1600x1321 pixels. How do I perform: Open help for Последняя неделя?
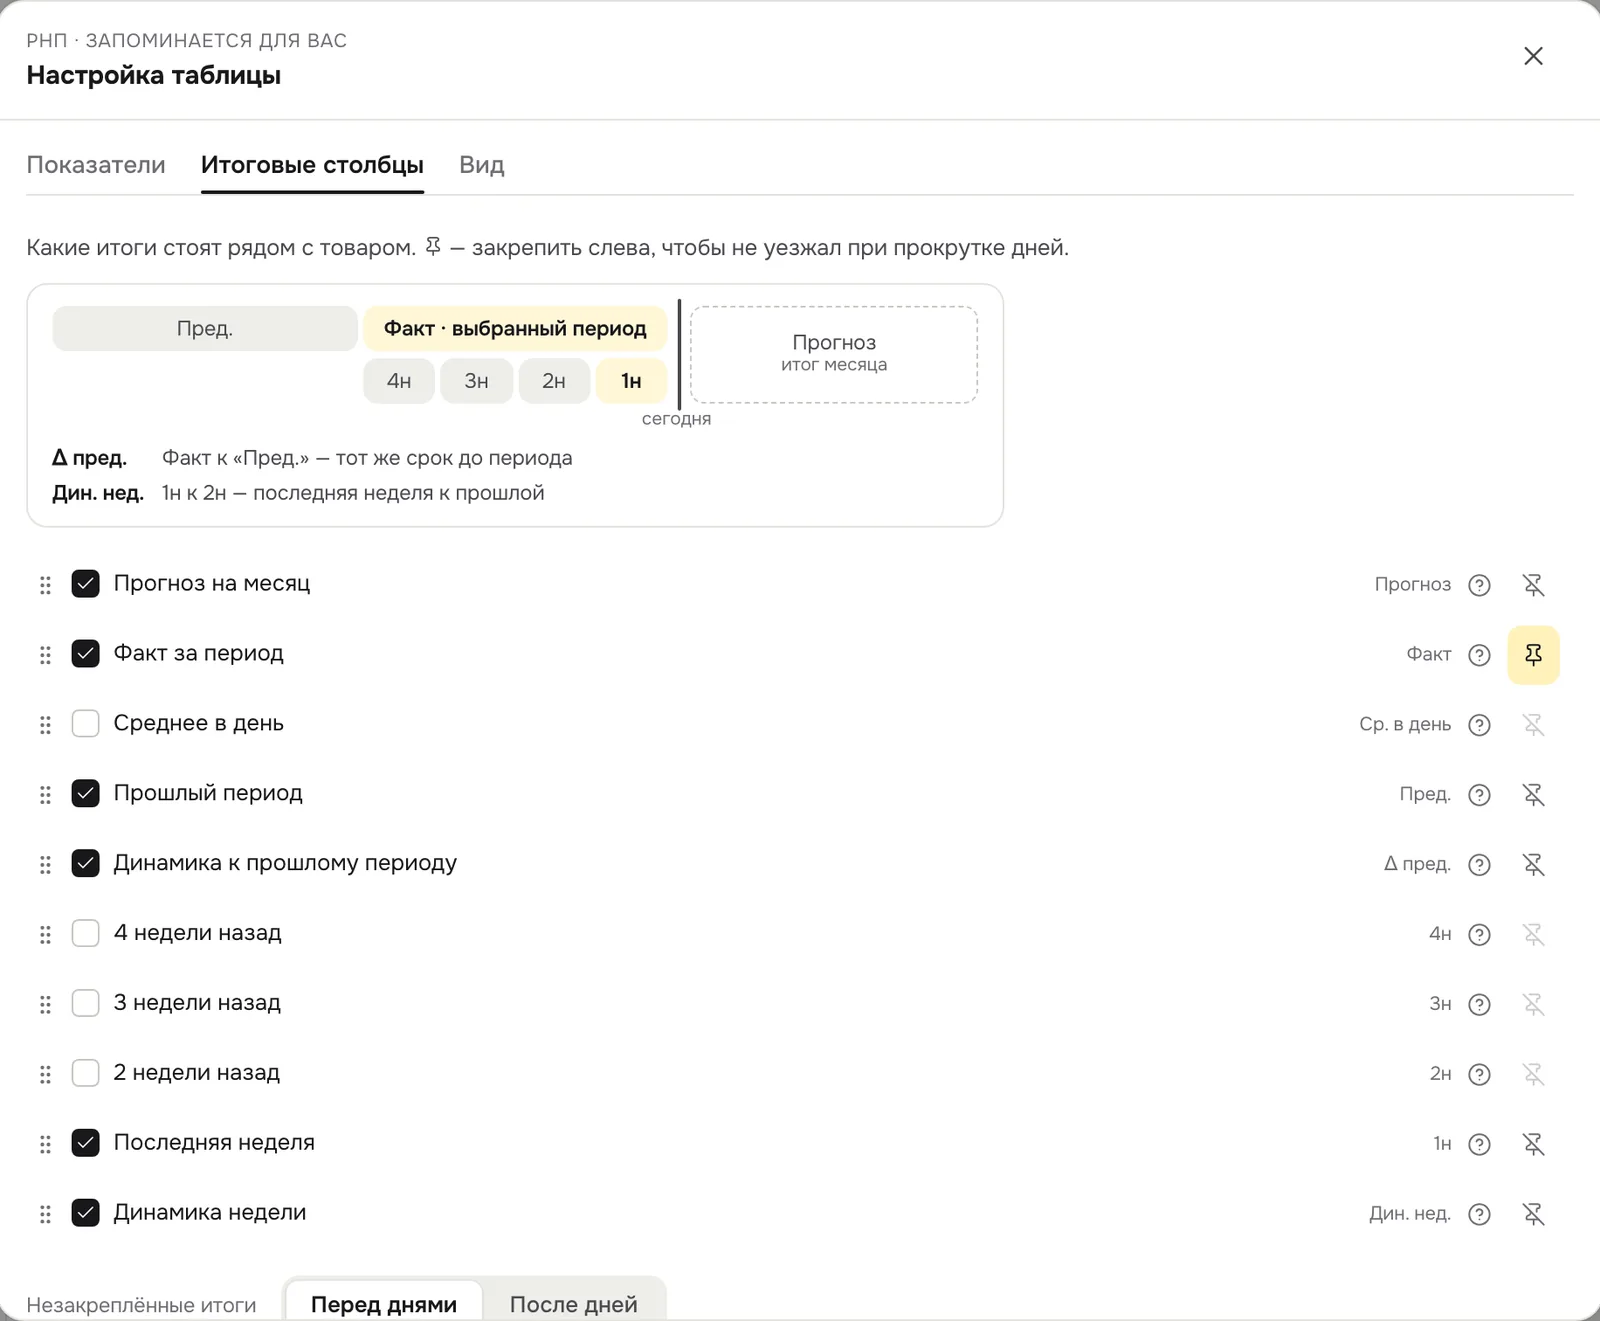(1479, 1144)
